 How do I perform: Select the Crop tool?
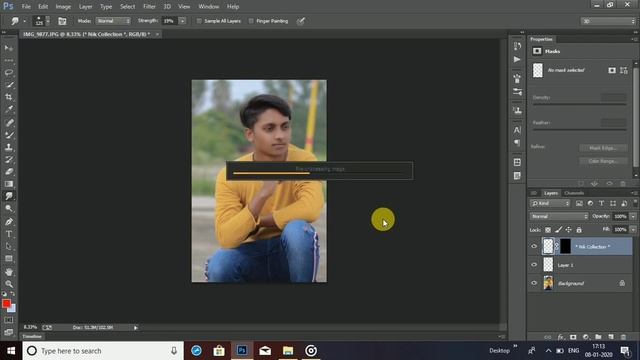click(x=9, y=97)
